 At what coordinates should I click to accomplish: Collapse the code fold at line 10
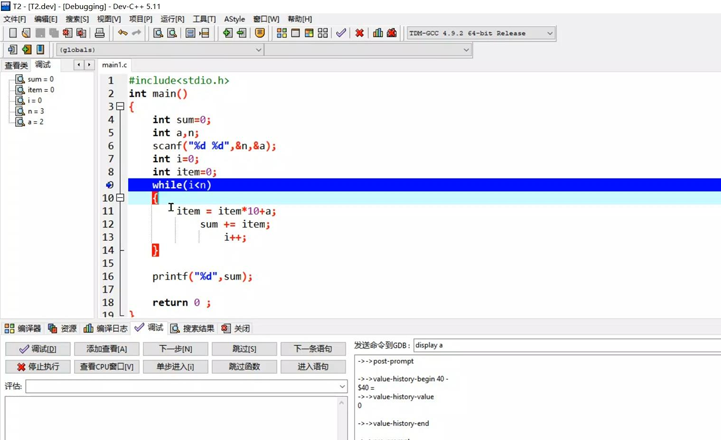[x=120, y=198]
